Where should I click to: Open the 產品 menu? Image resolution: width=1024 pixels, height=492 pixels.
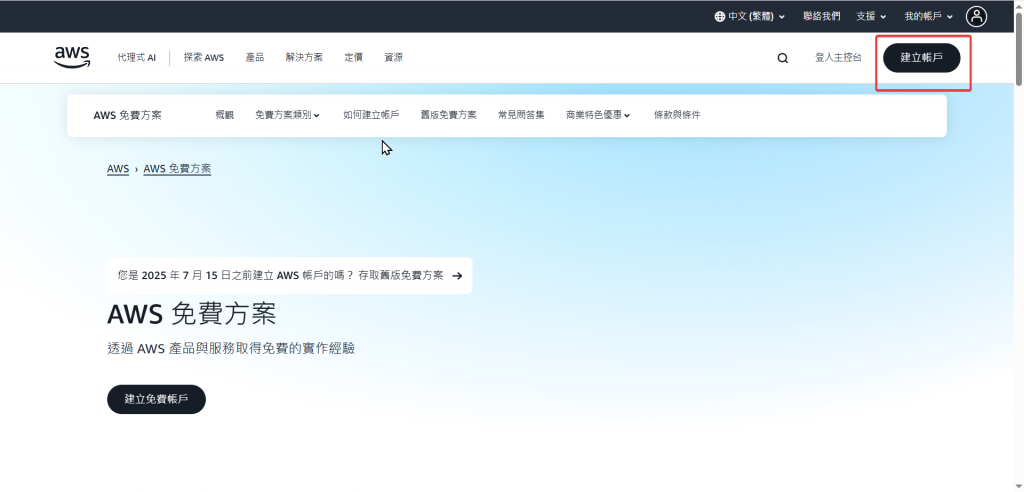[255, 57]
